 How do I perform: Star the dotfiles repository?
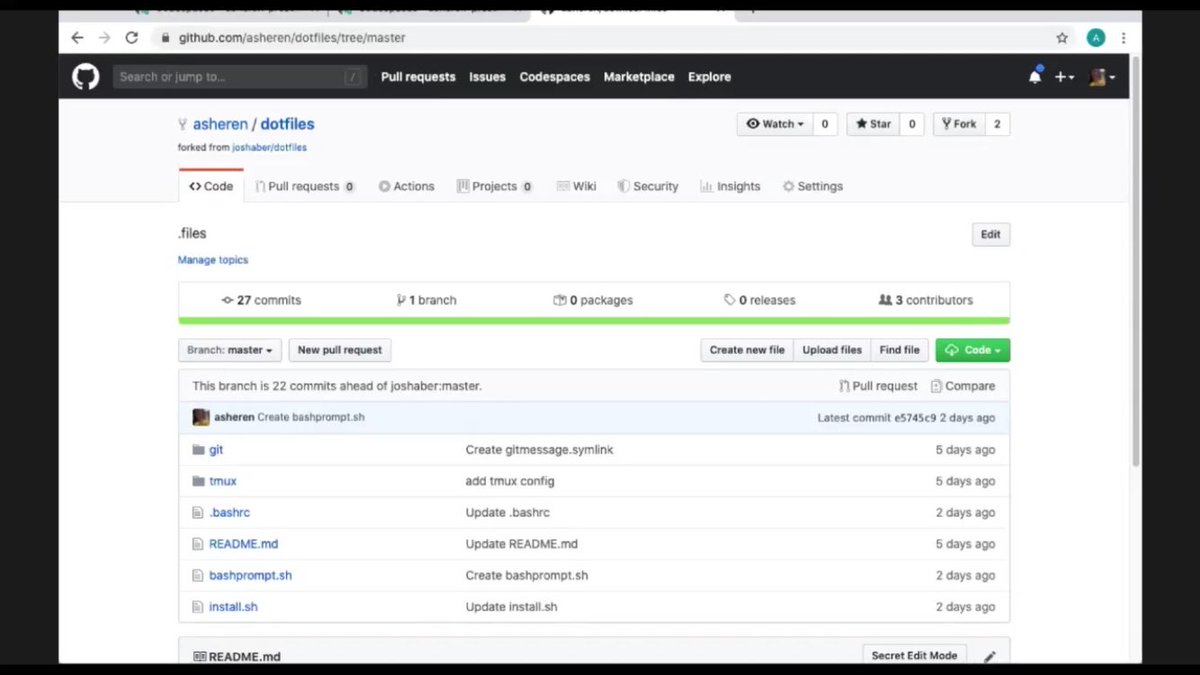tap(873, 124)
